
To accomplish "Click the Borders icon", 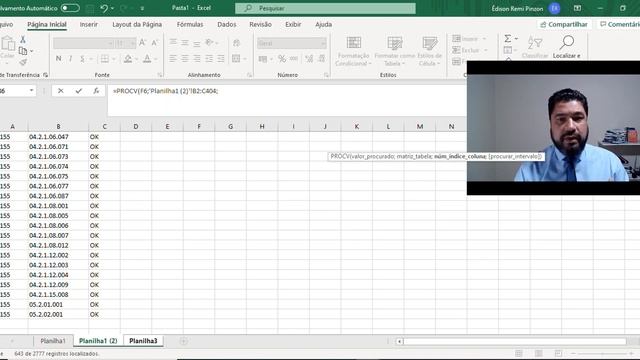I will (105, 59).
